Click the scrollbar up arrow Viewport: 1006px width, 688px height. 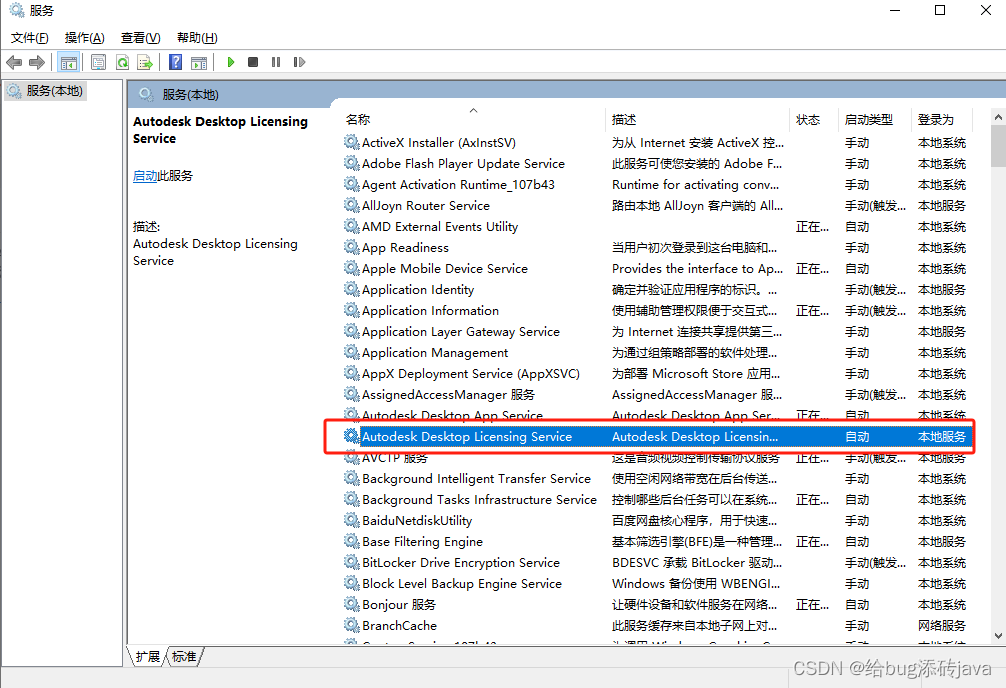[x=998, y=117]
